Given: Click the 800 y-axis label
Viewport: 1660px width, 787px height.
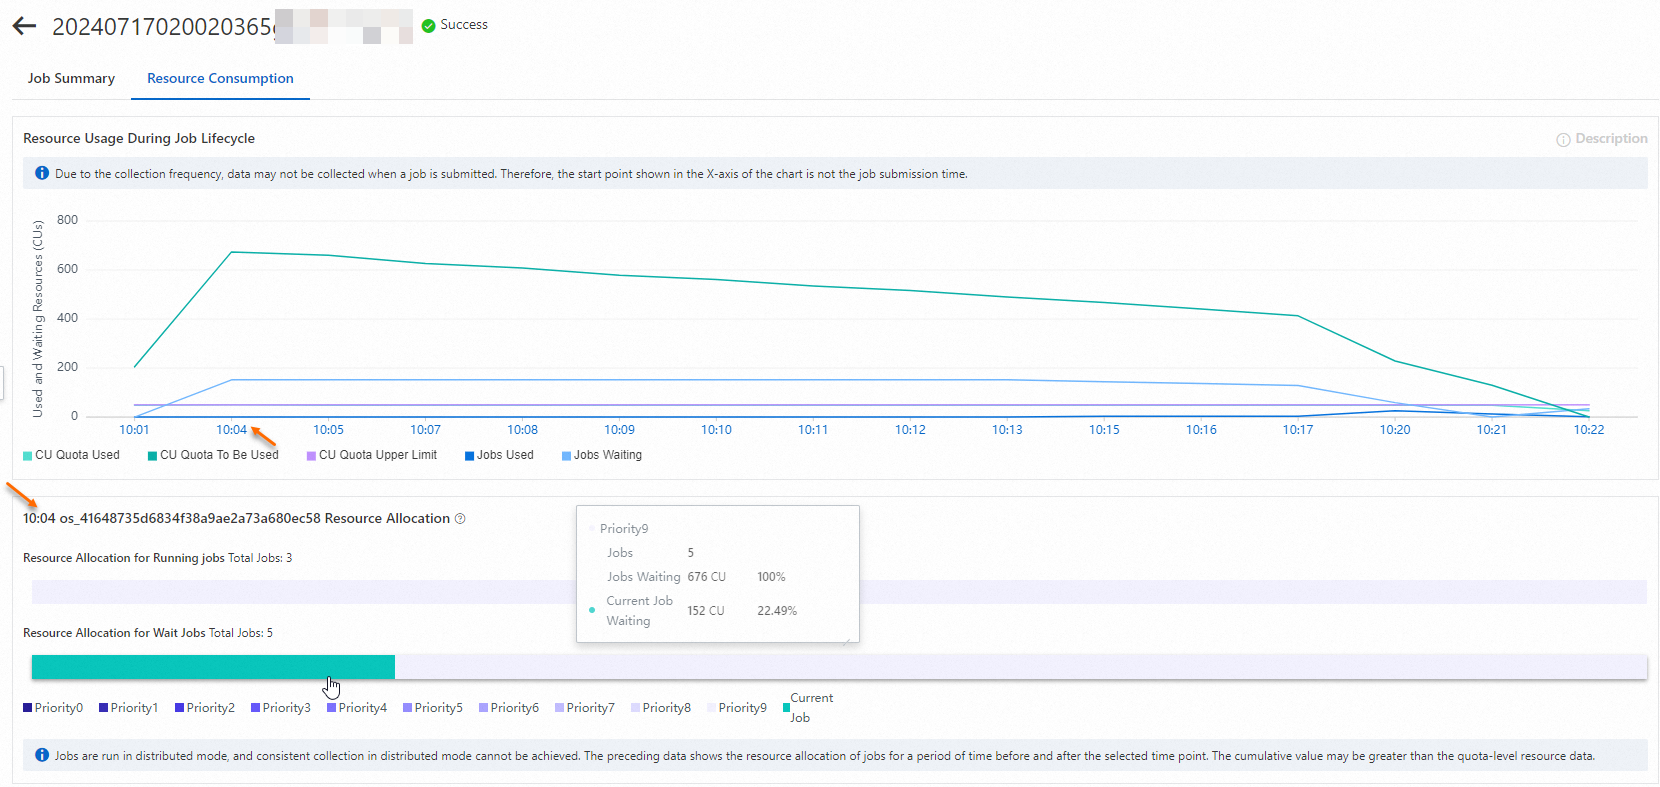Looking at the screenshot, I should pos(67,220).
